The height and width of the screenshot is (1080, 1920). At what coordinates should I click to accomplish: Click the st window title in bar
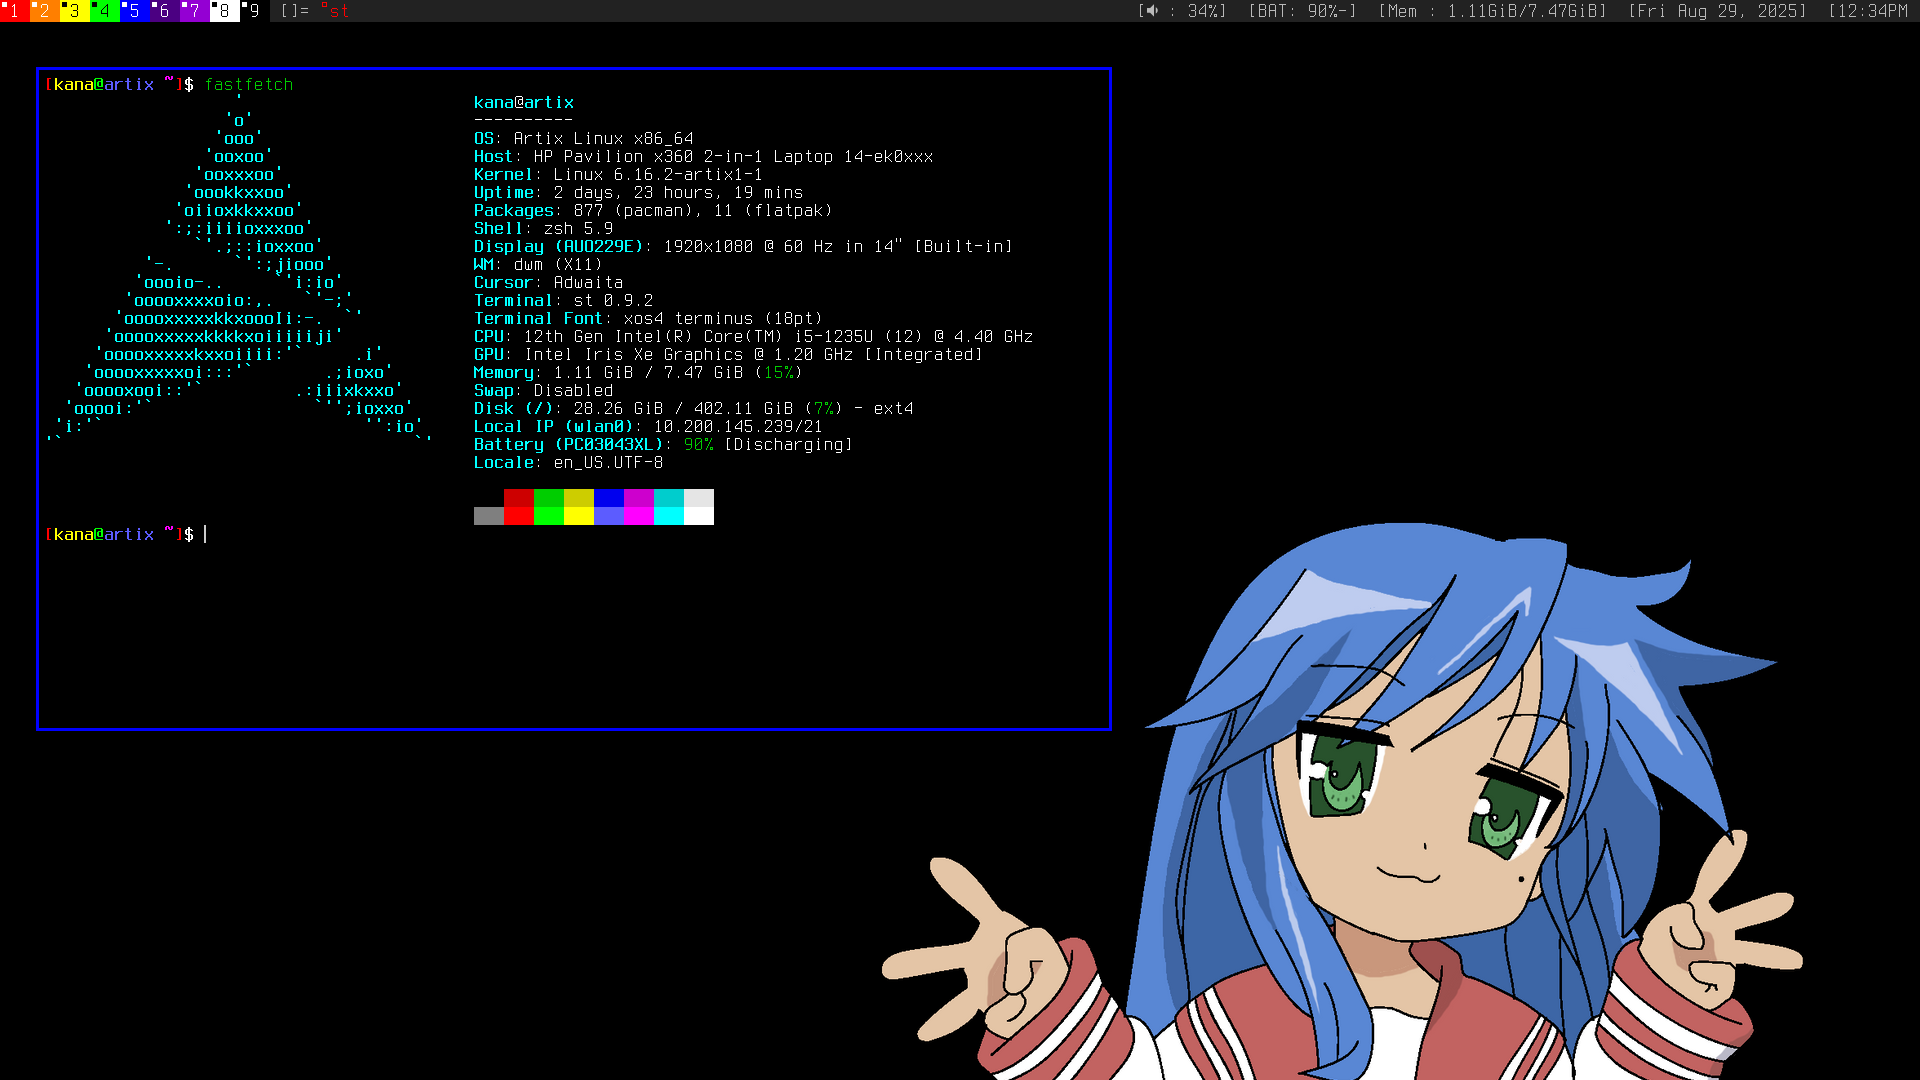pyautogui.click(x=335, y=11)
